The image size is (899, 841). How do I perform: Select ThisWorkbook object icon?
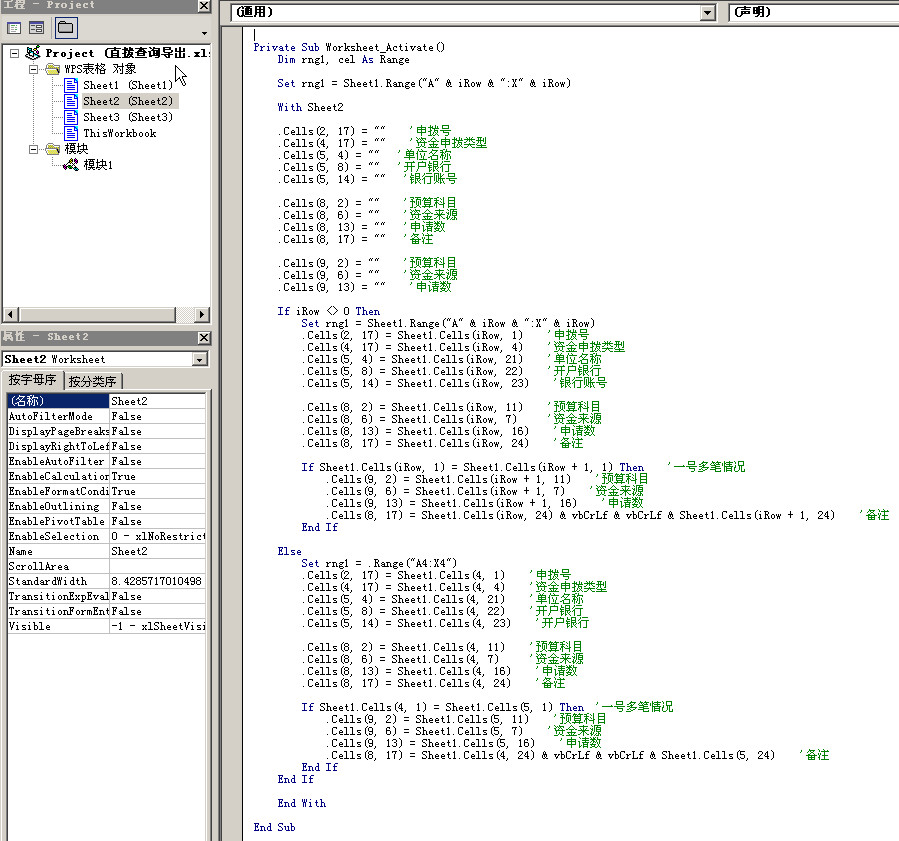point(71,133)
